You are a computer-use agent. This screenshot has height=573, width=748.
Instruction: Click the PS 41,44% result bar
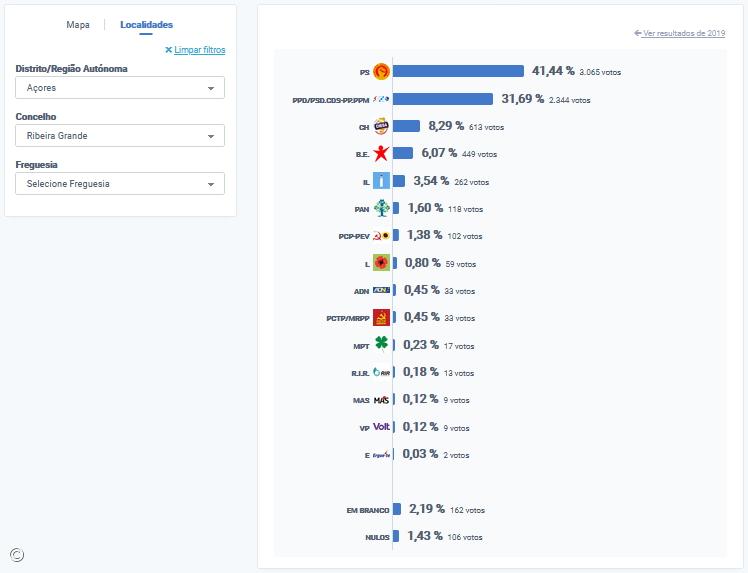[459, 71]
